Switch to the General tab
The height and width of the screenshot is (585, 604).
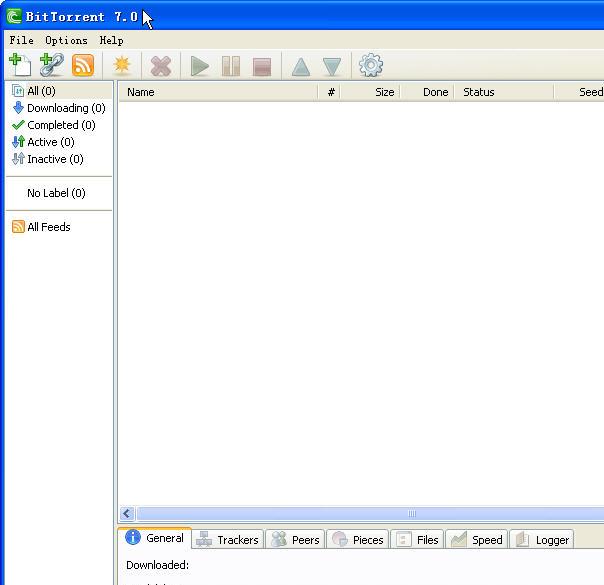click(x=155, y=538)
